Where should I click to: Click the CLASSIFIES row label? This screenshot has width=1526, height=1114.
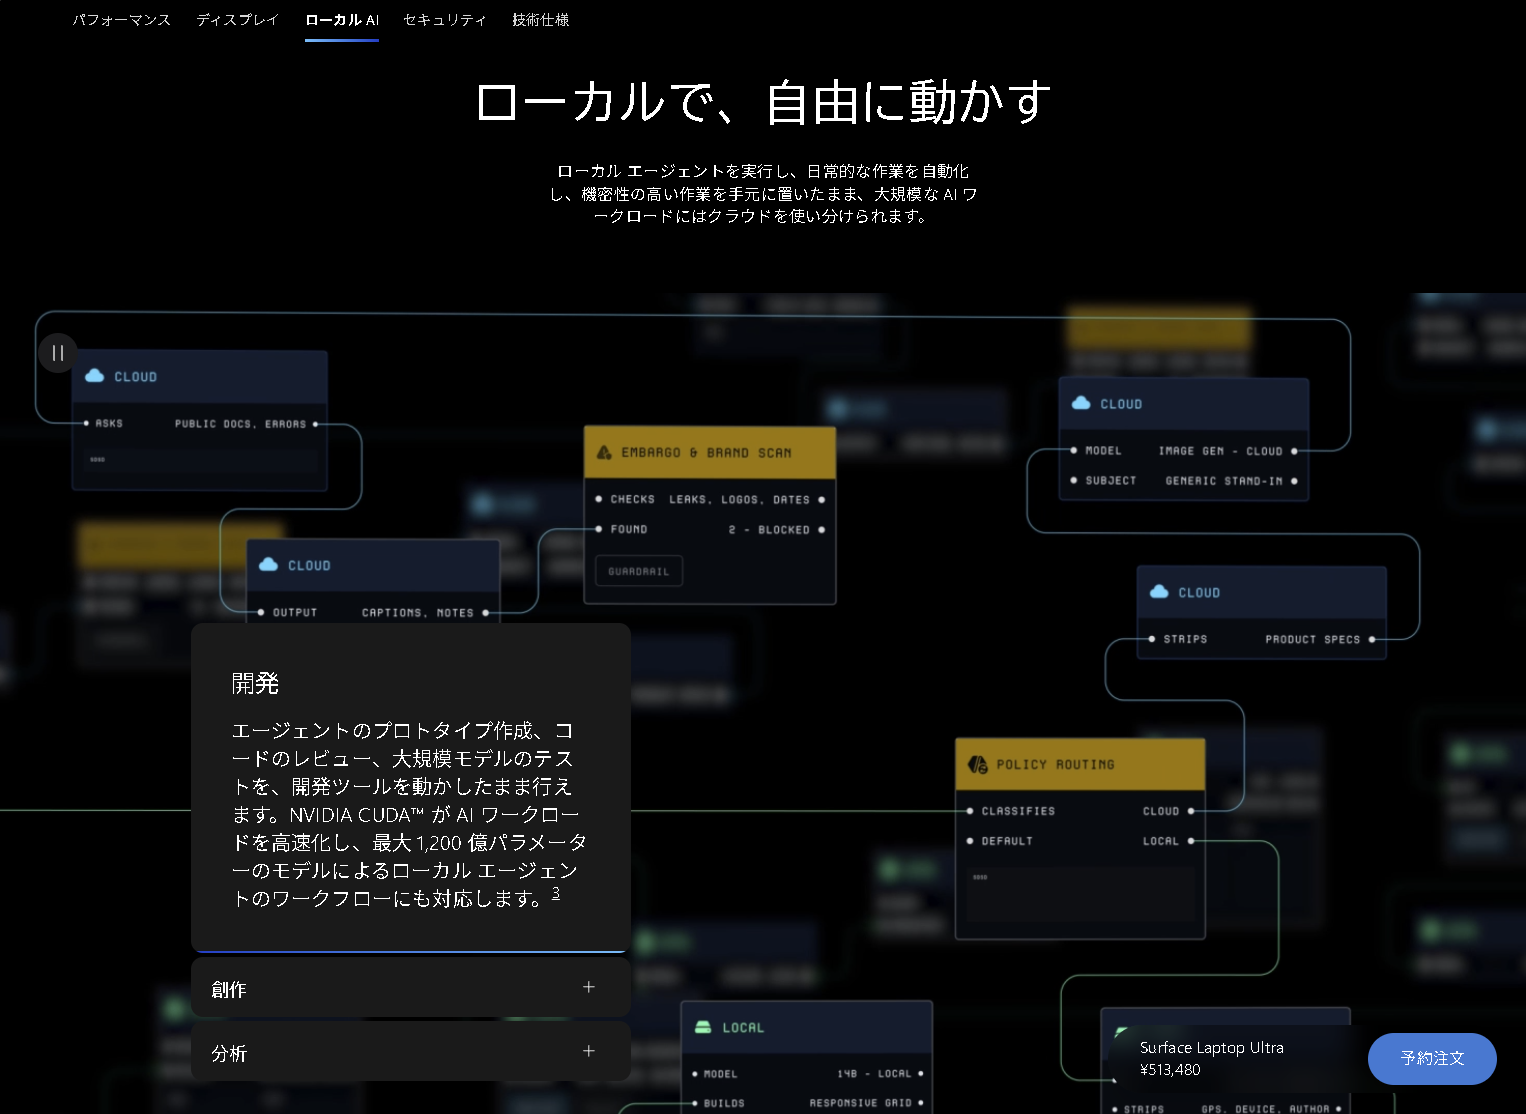(1018, 811)
